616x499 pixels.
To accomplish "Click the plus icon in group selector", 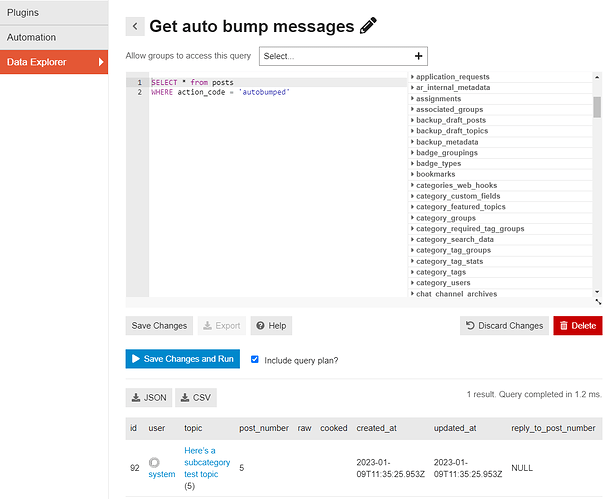I will click(418, 56).
